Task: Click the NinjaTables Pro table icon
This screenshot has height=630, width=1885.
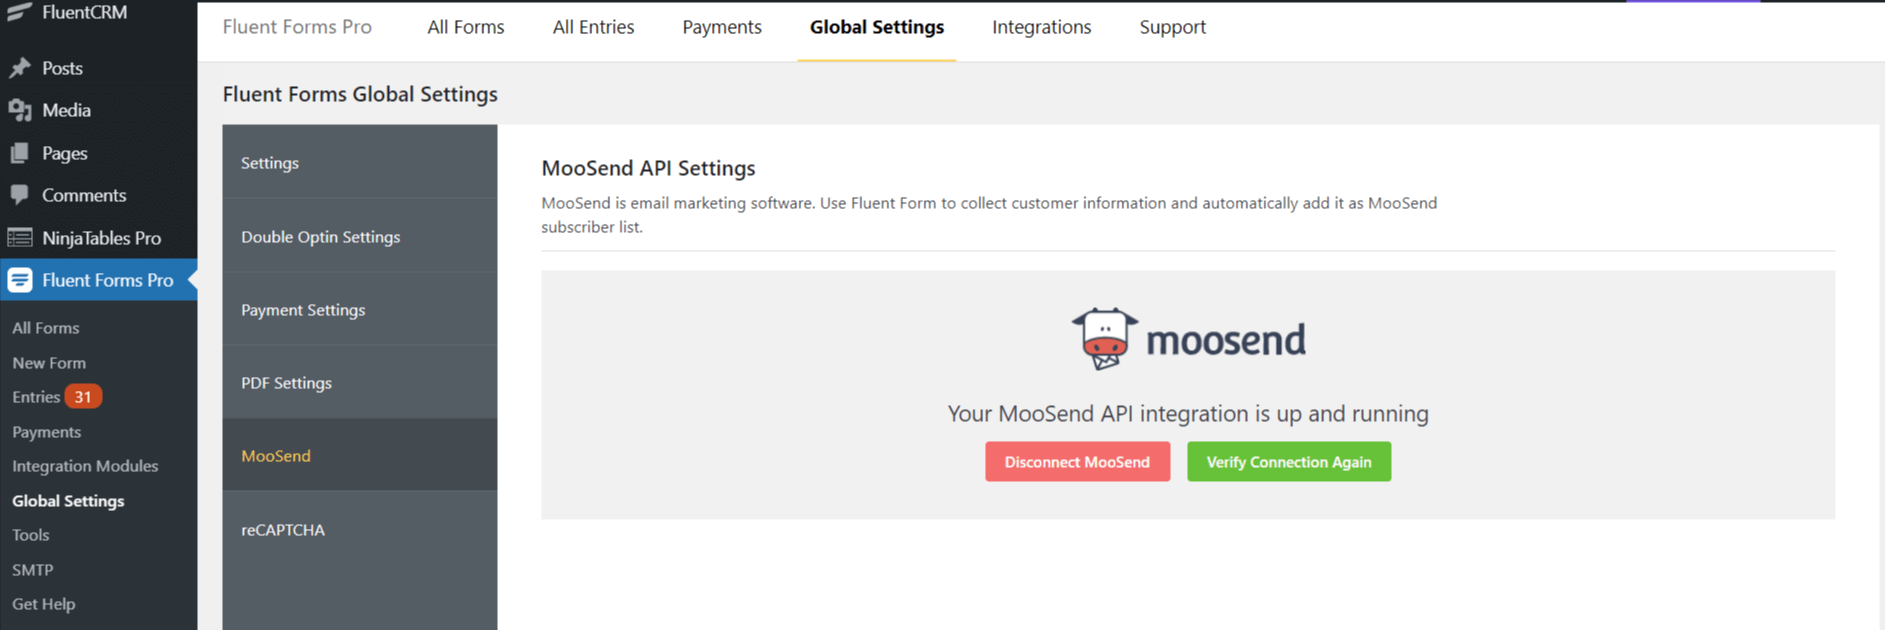Action: (19, 238)
